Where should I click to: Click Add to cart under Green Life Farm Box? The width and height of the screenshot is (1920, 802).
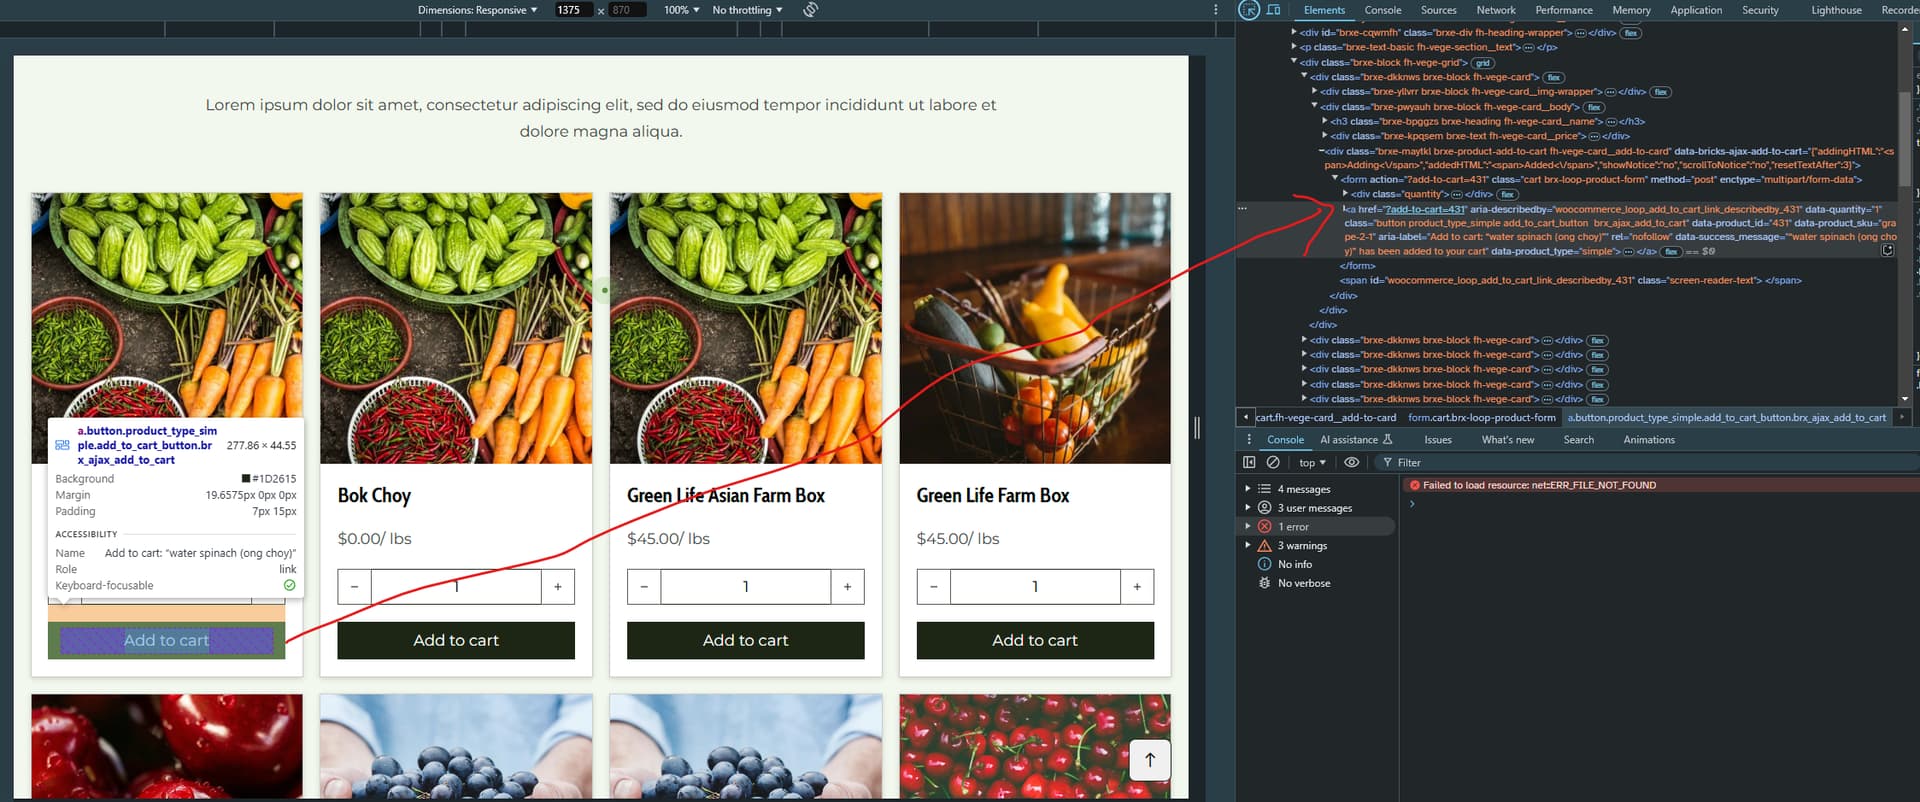click(1035, 641)
